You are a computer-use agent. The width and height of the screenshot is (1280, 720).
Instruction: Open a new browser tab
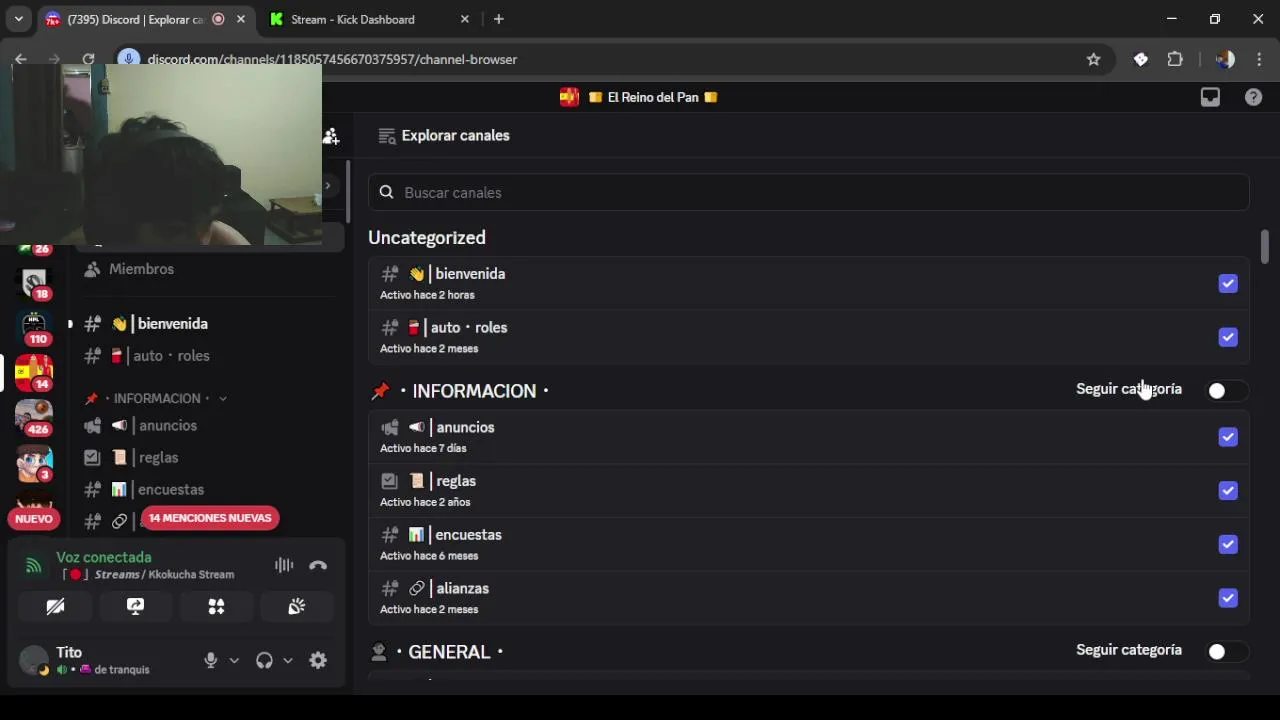[x=499, y=19]
